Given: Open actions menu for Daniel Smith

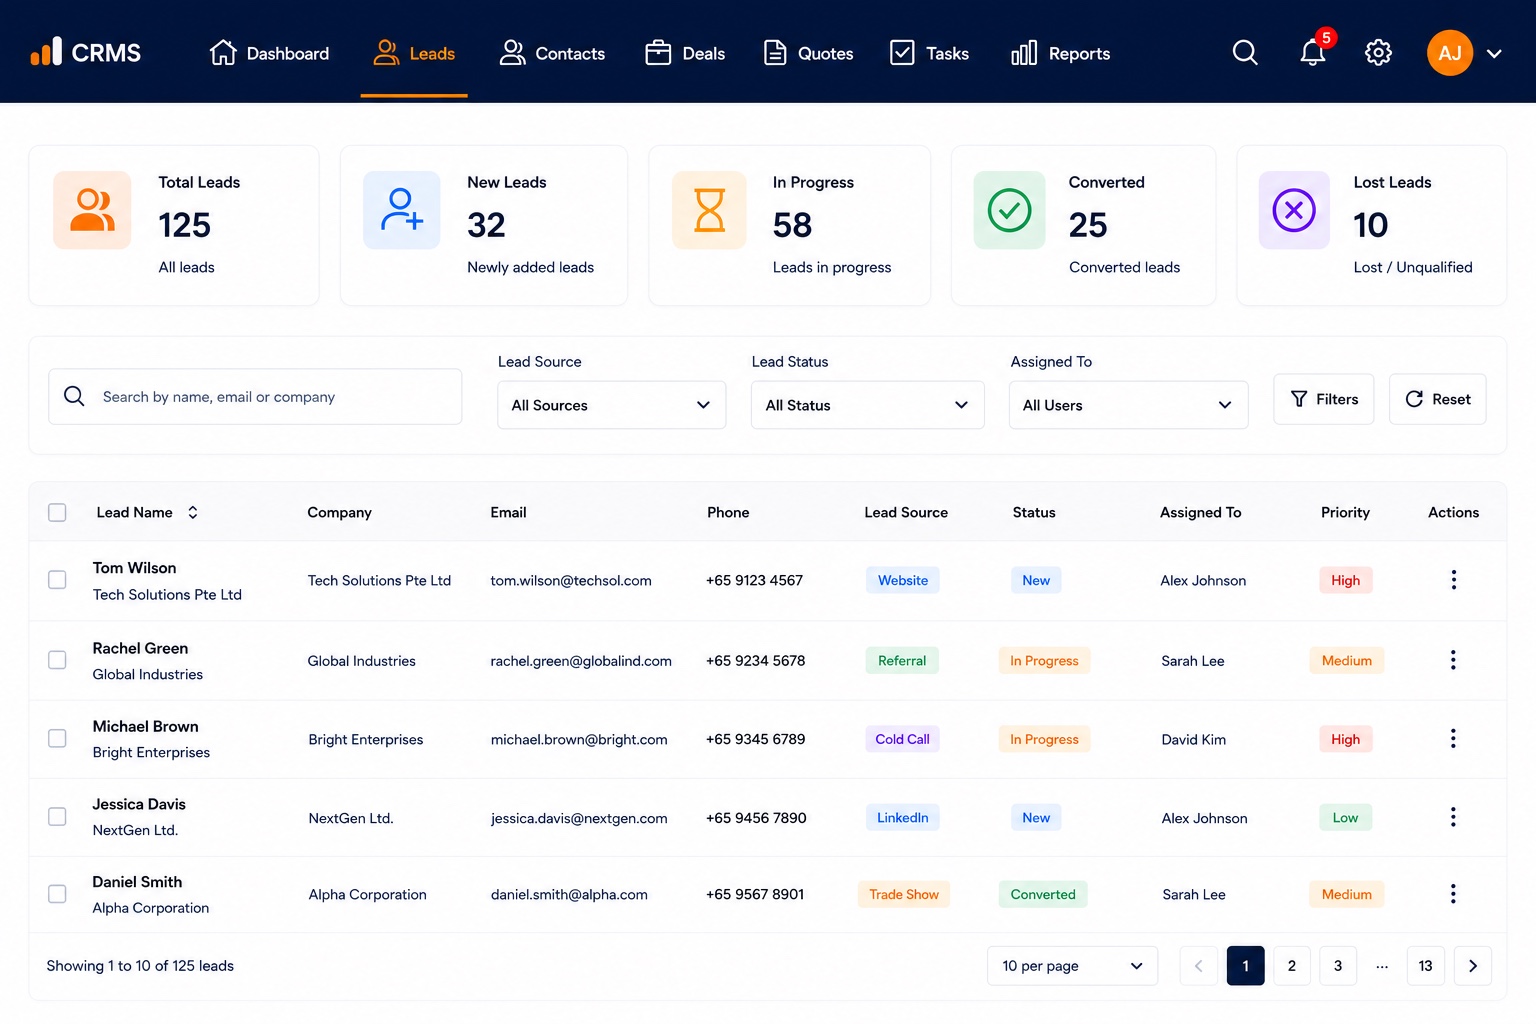Looking at the screenshot, I should click(1454, 894).
